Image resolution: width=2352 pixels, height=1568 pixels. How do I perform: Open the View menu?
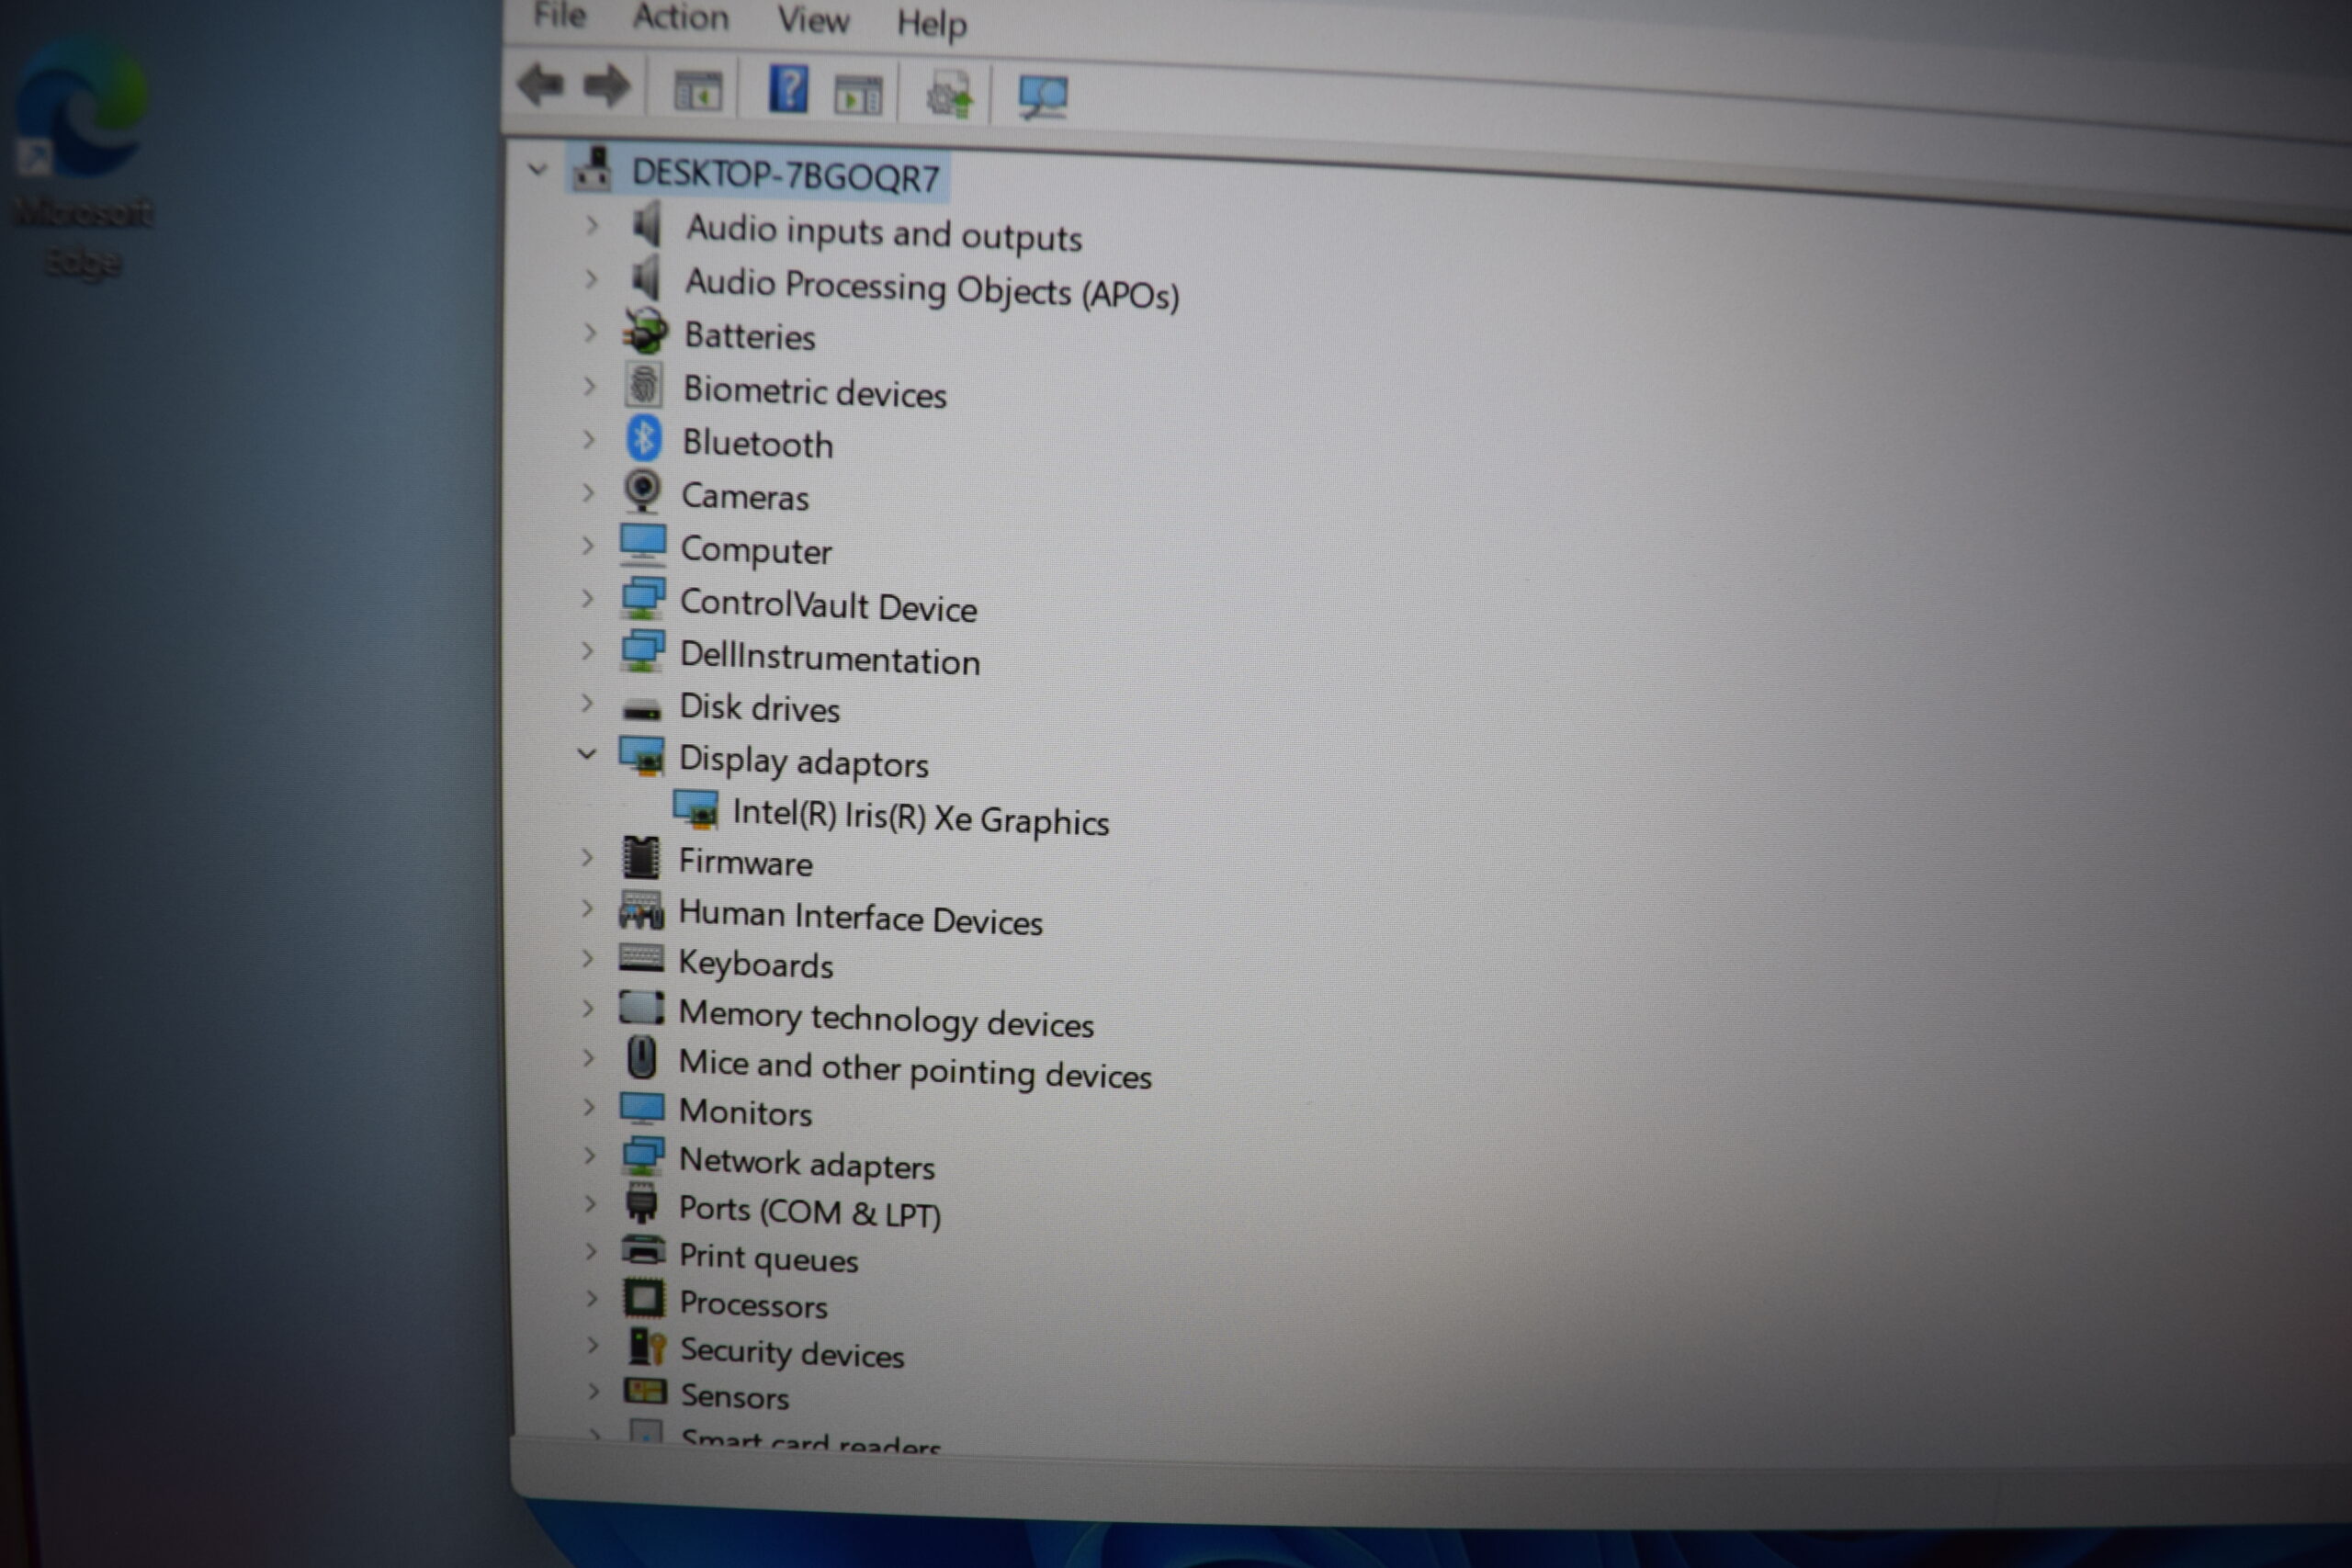click(813, 20)
